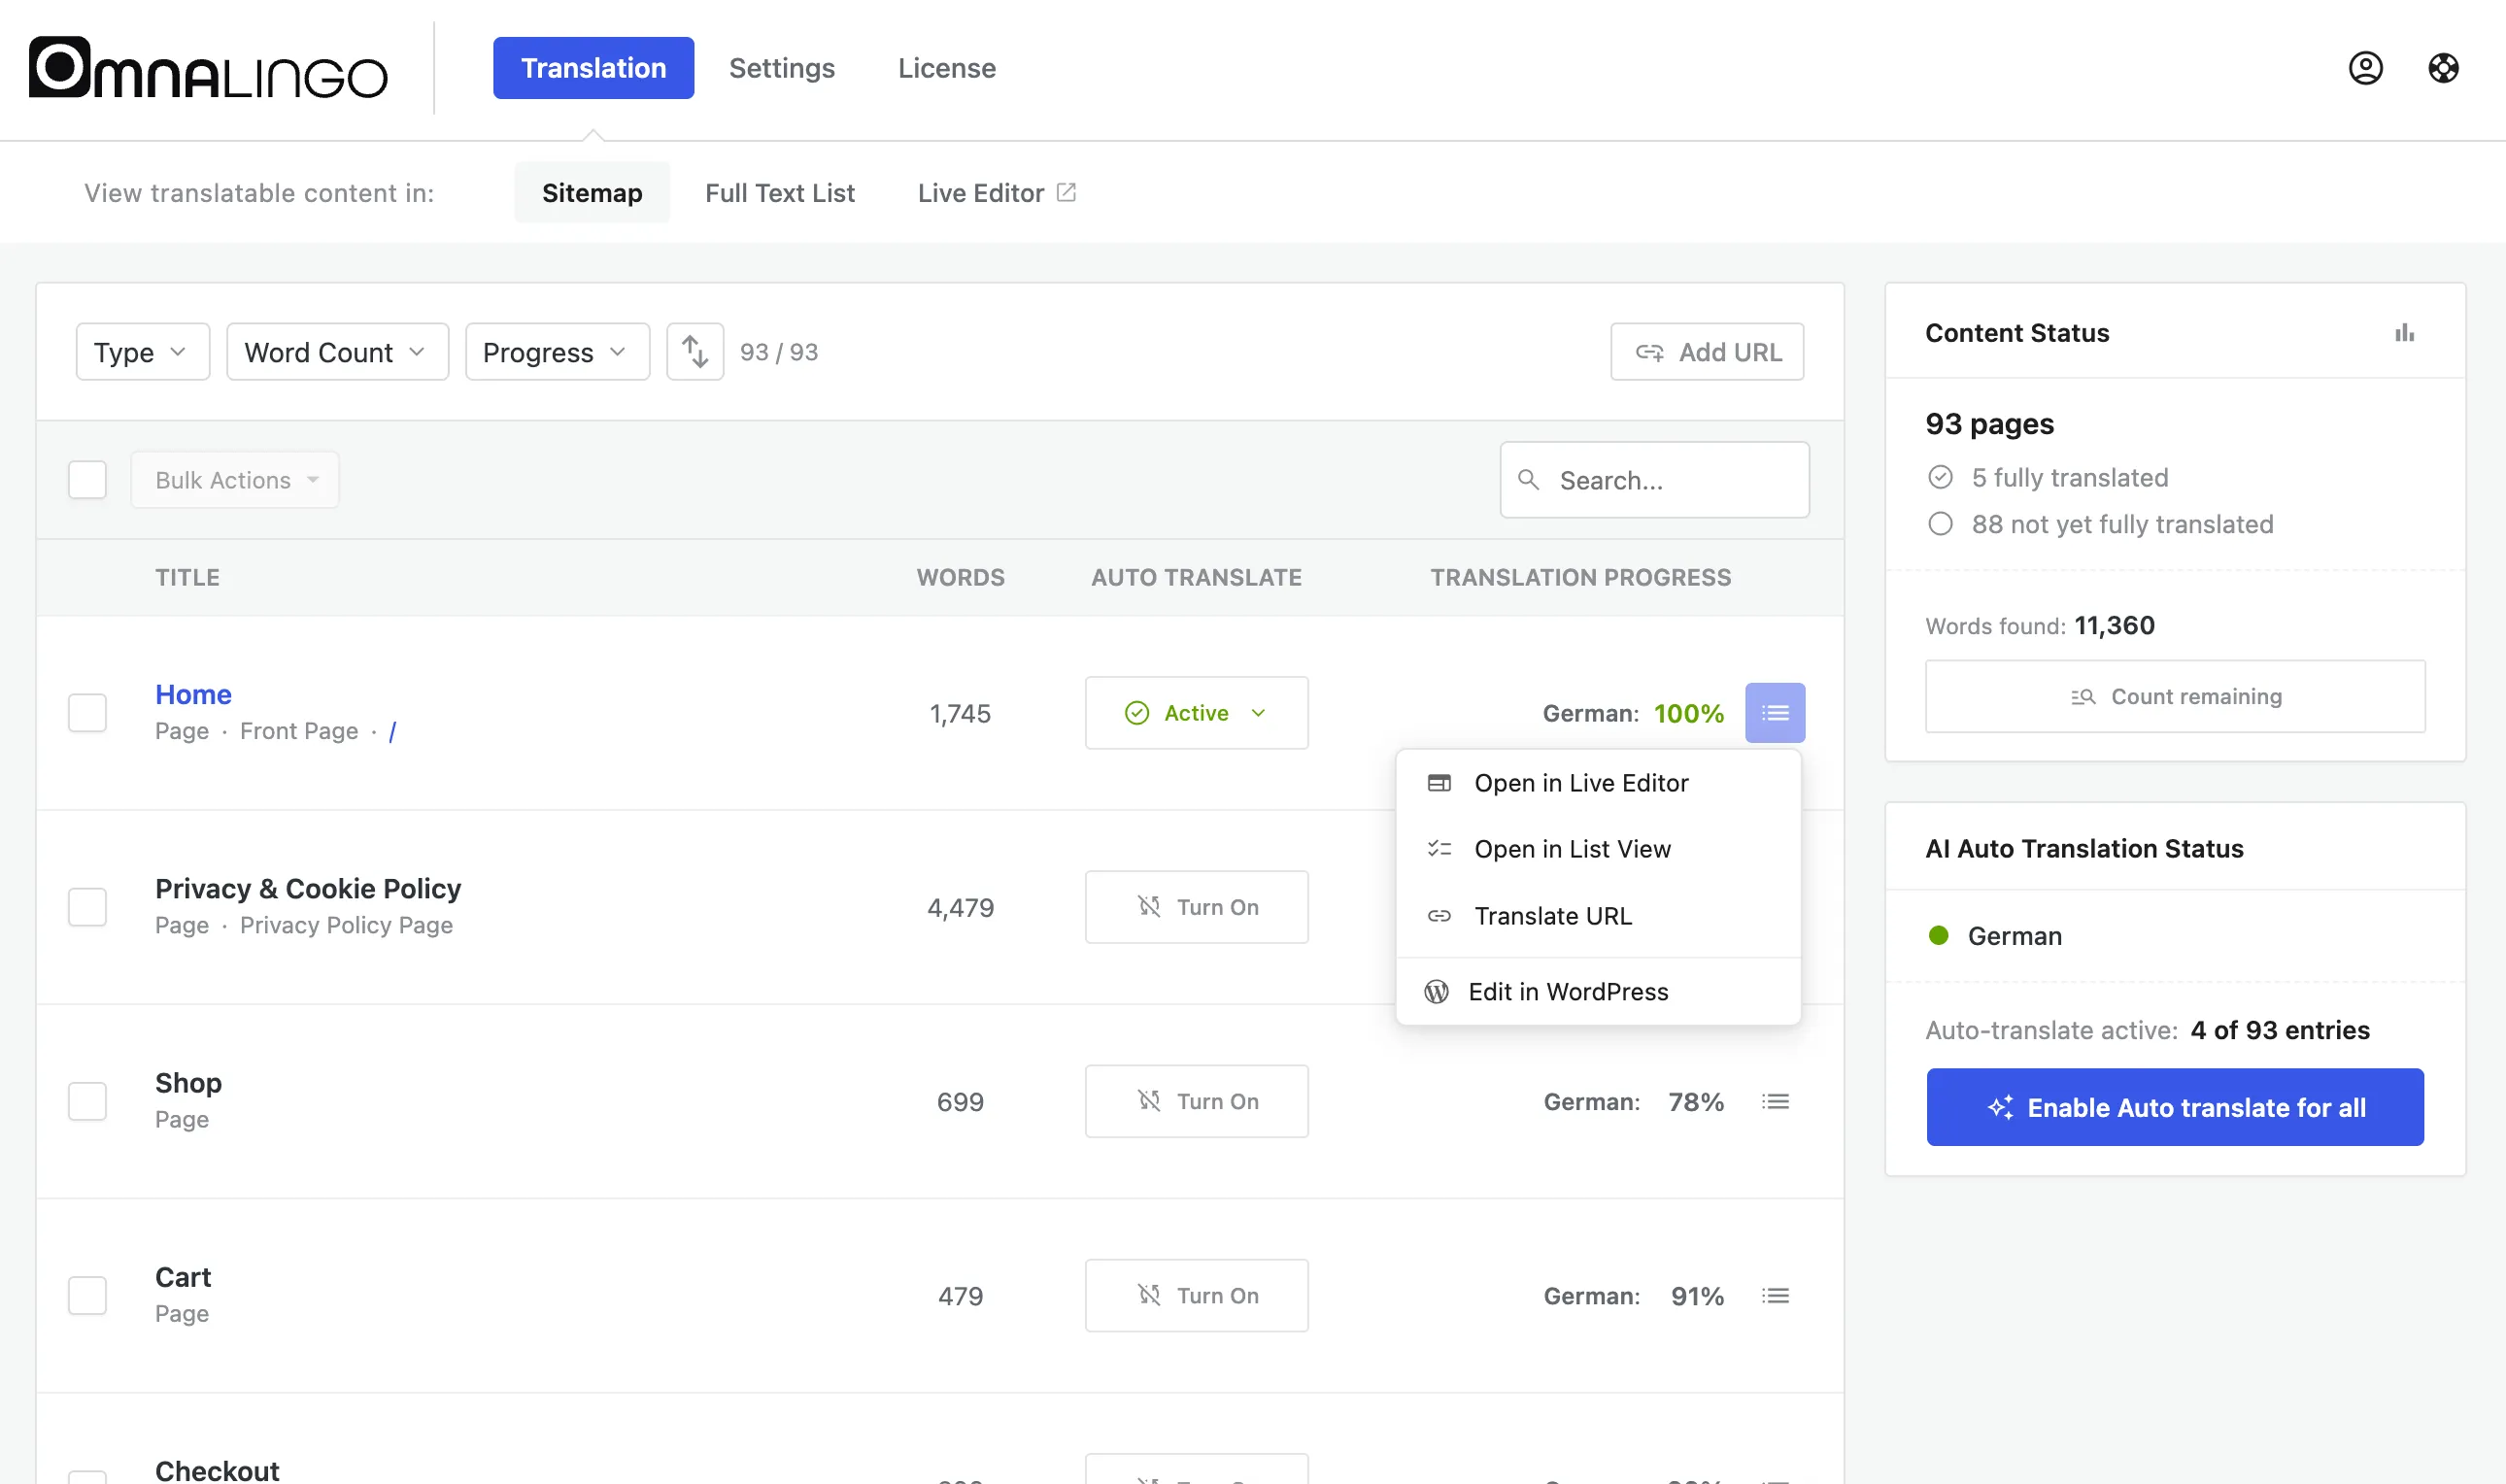The height and width of the screenshot is (1484, 2506).
Task: Click the Privacy & Cookie Policy title
Action: (308, 888)
